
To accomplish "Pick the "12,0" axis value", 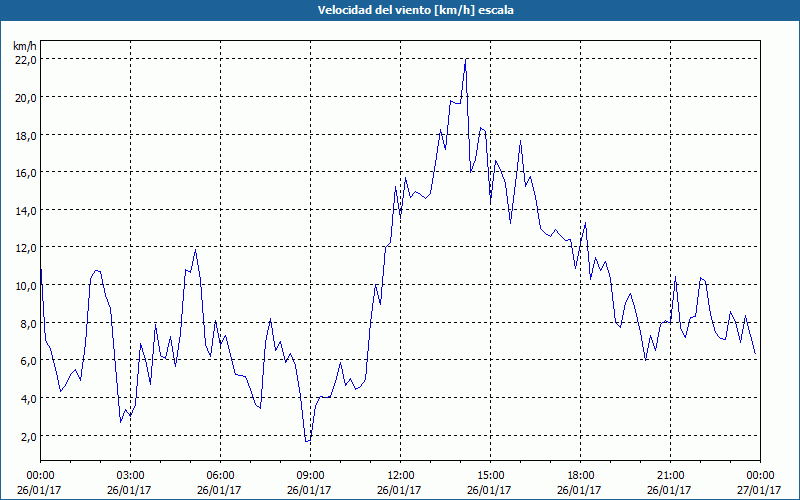I will click(x=27, y=248).
